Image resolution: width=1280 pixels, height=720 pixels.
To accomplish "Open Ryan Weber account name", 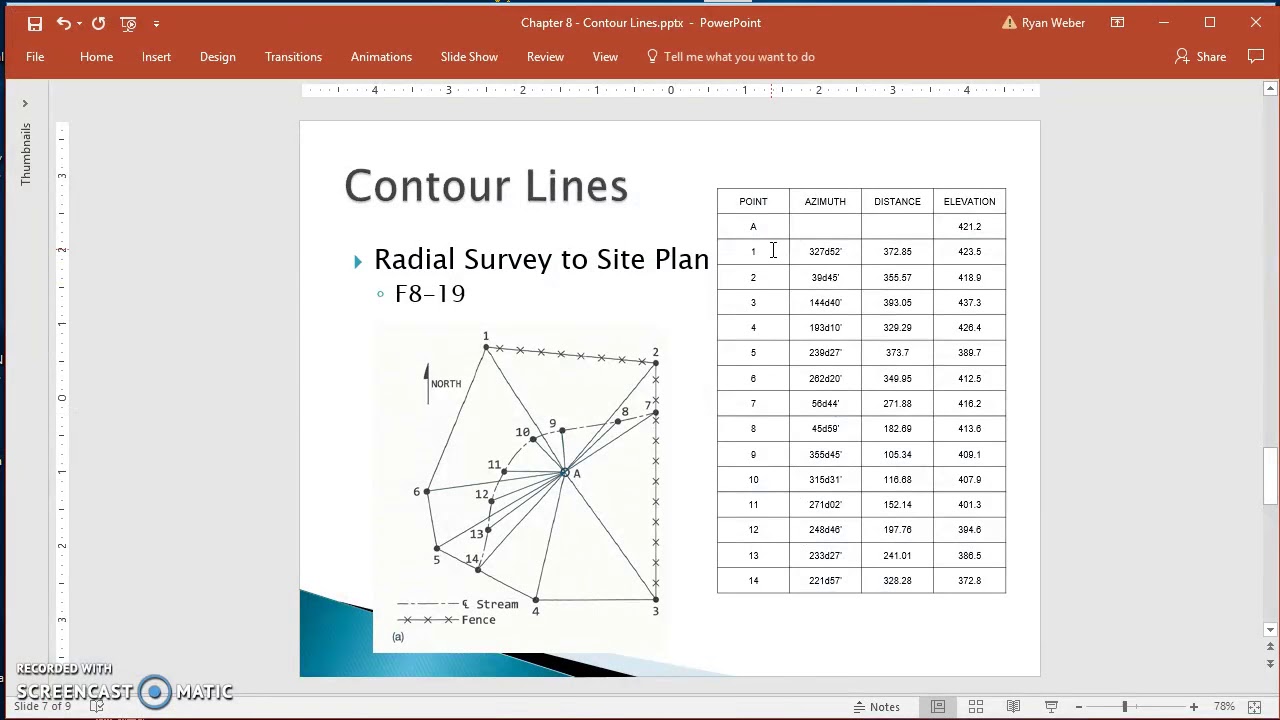I will (x=1053, y=23).
